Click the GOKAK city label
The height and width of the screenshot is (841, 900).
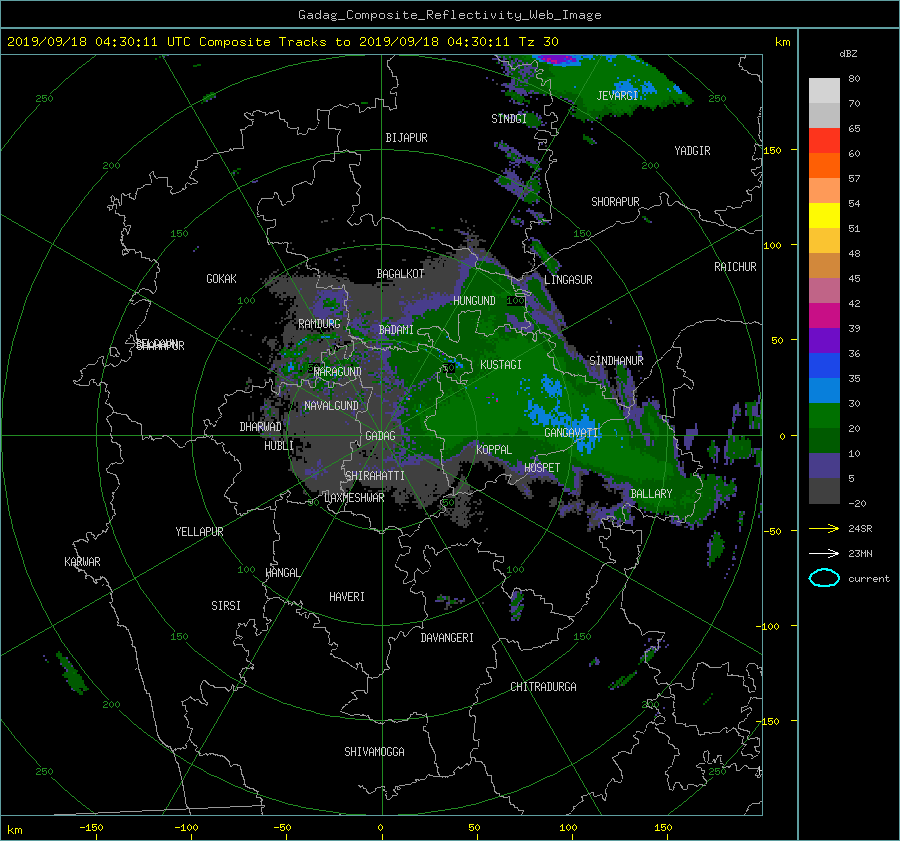[222, 279]
